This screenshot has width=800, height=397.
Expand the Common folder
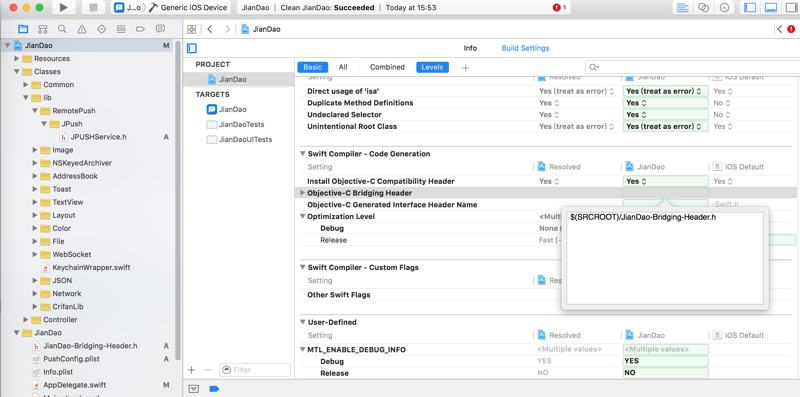pyautogui.click(x=26, y=85)
